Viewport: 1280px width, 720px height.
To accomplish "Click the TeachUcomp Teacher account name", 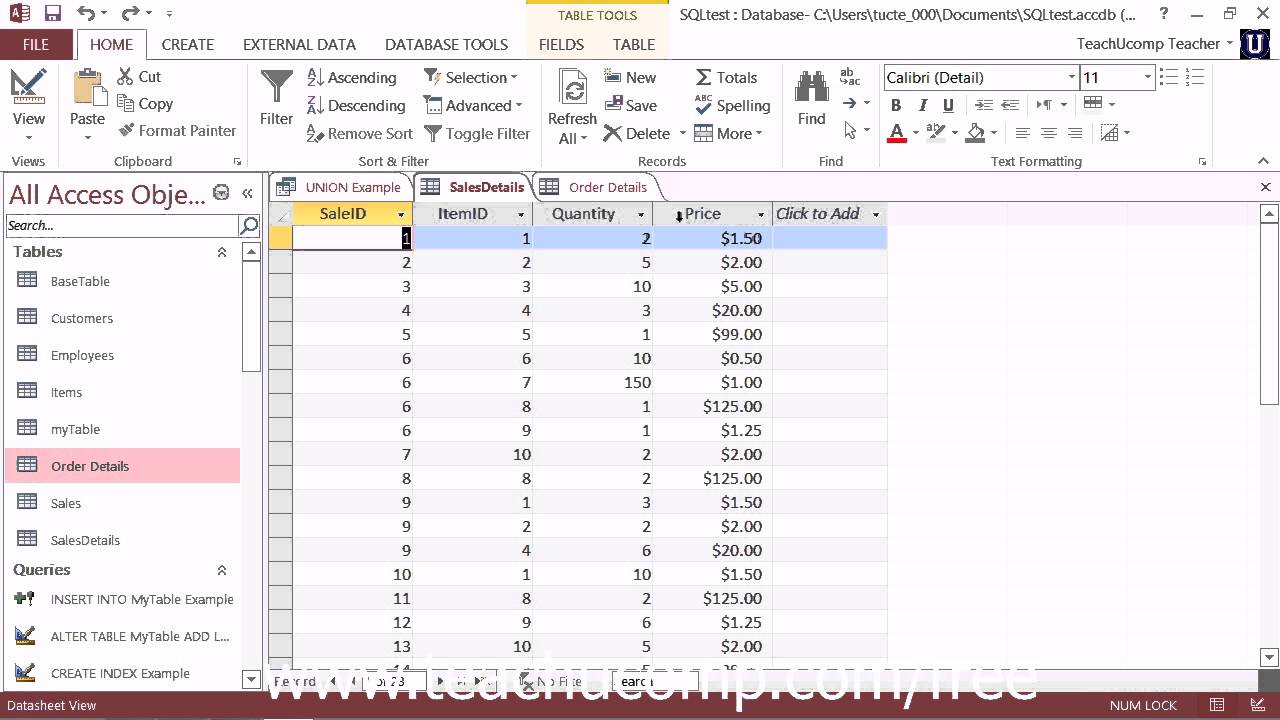I will 1148,44.
